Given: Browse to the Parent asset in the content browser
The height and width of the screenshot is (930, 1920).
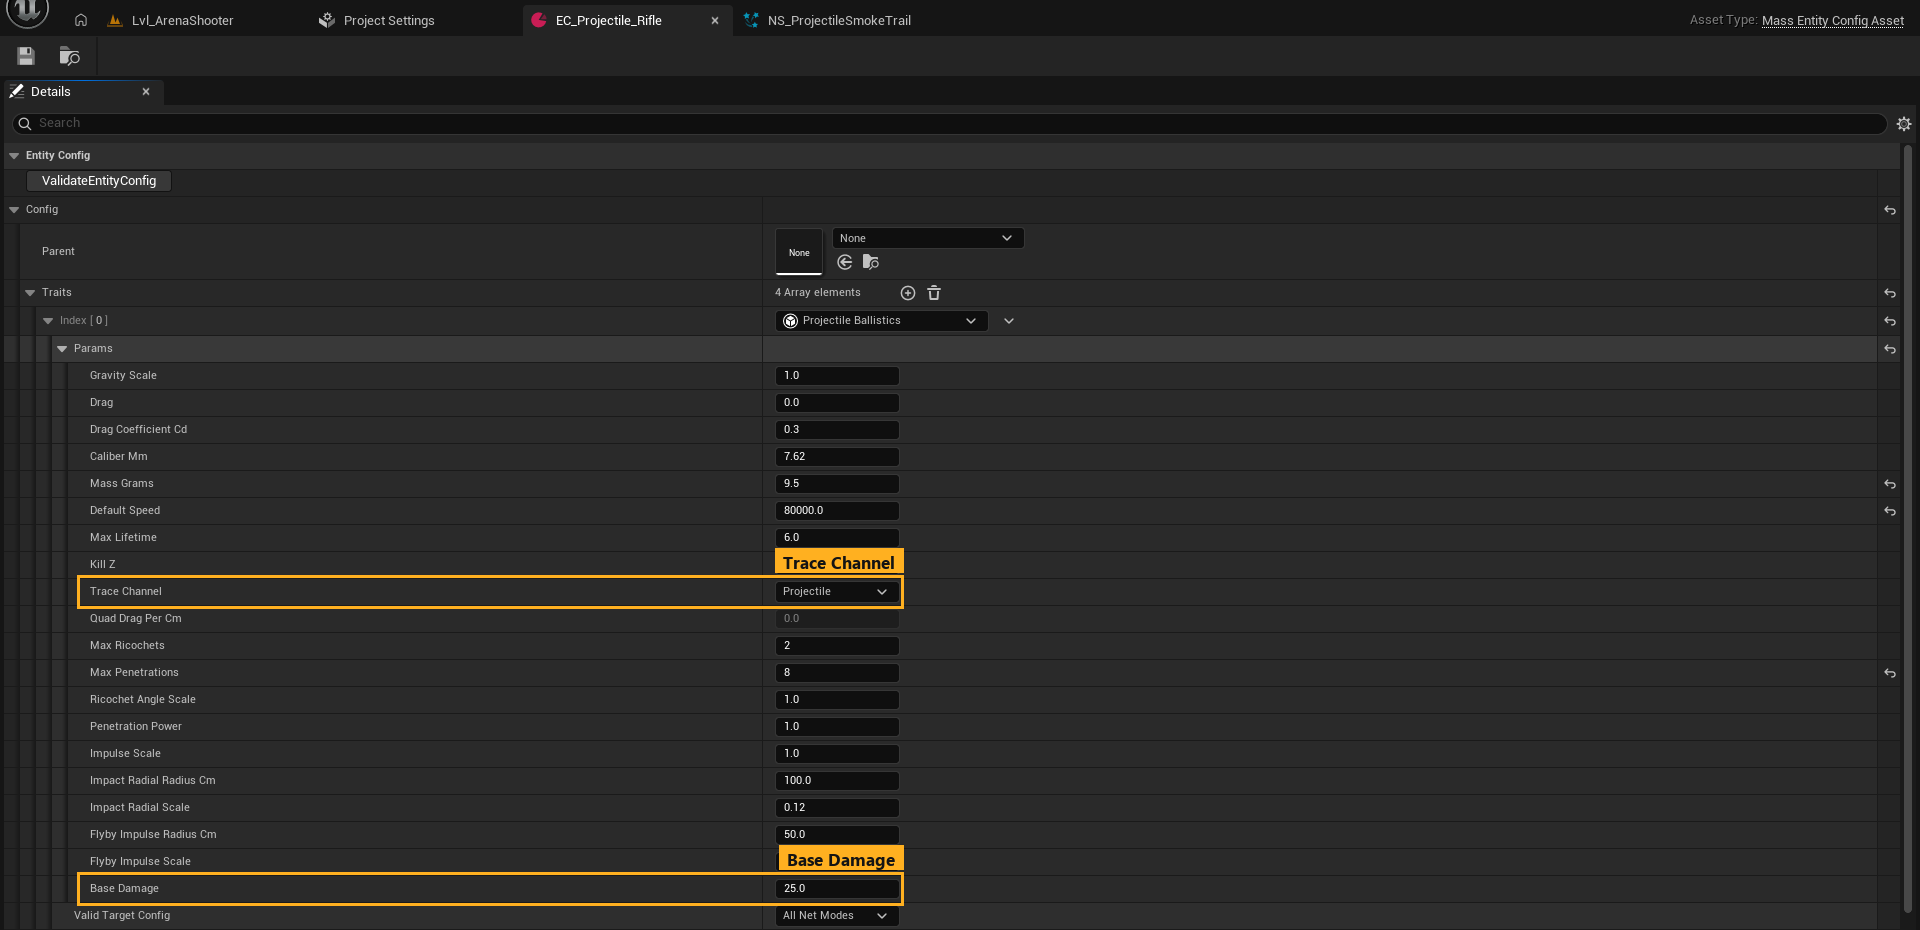Looking at the screenshot, I should pyautogui.click(x=871, y=262).
